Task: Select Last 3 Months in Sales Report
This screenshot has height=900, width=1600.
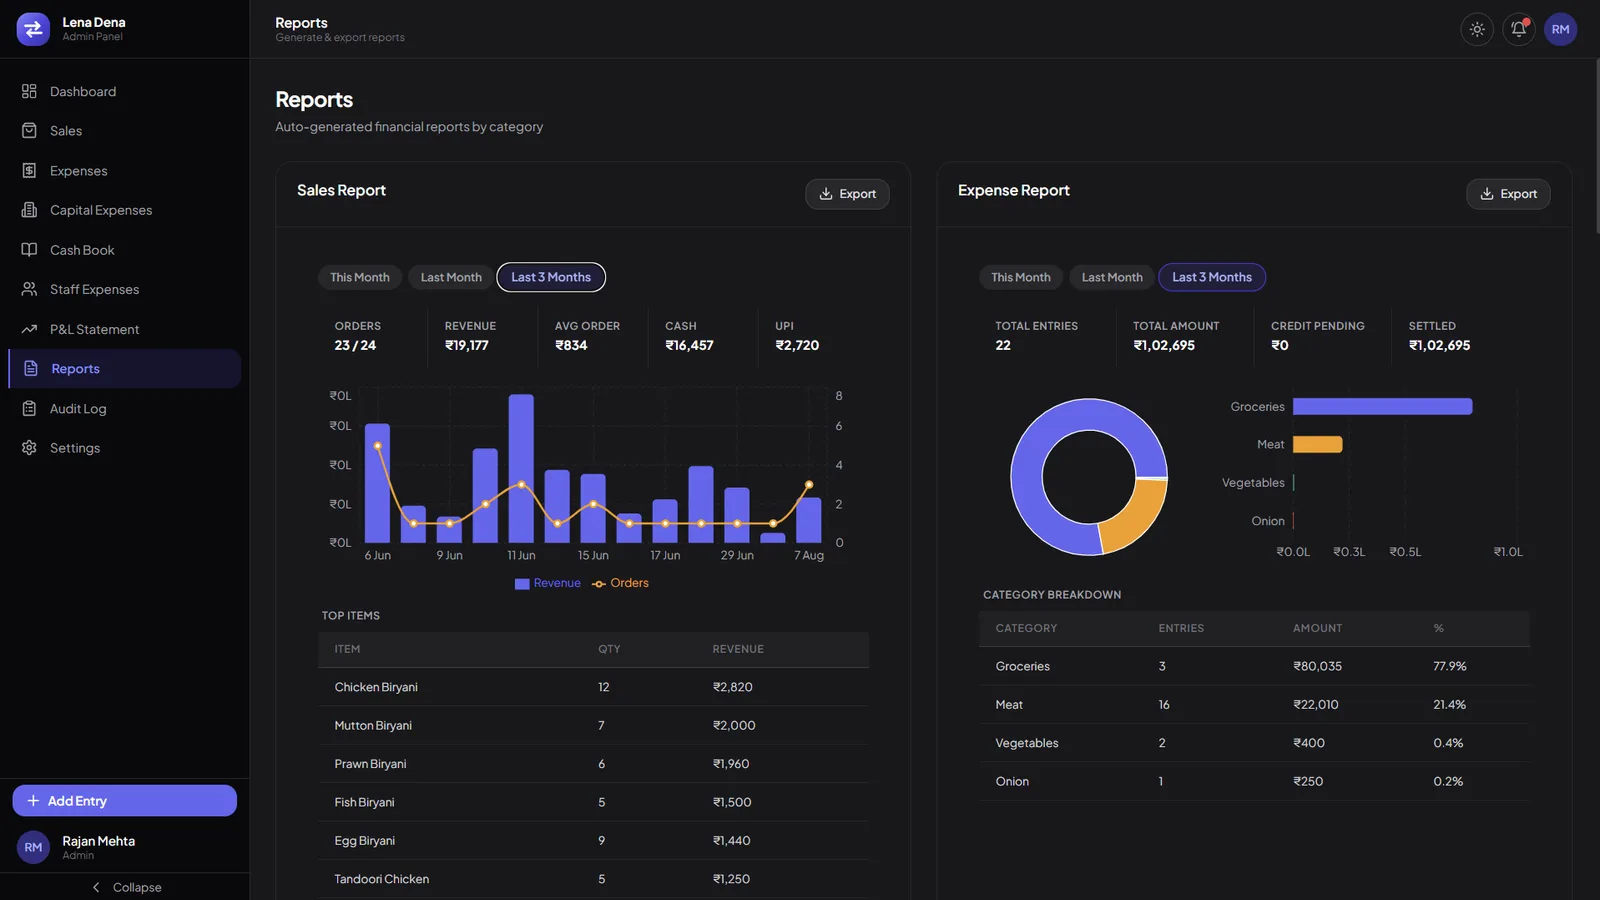Action: 551,277
